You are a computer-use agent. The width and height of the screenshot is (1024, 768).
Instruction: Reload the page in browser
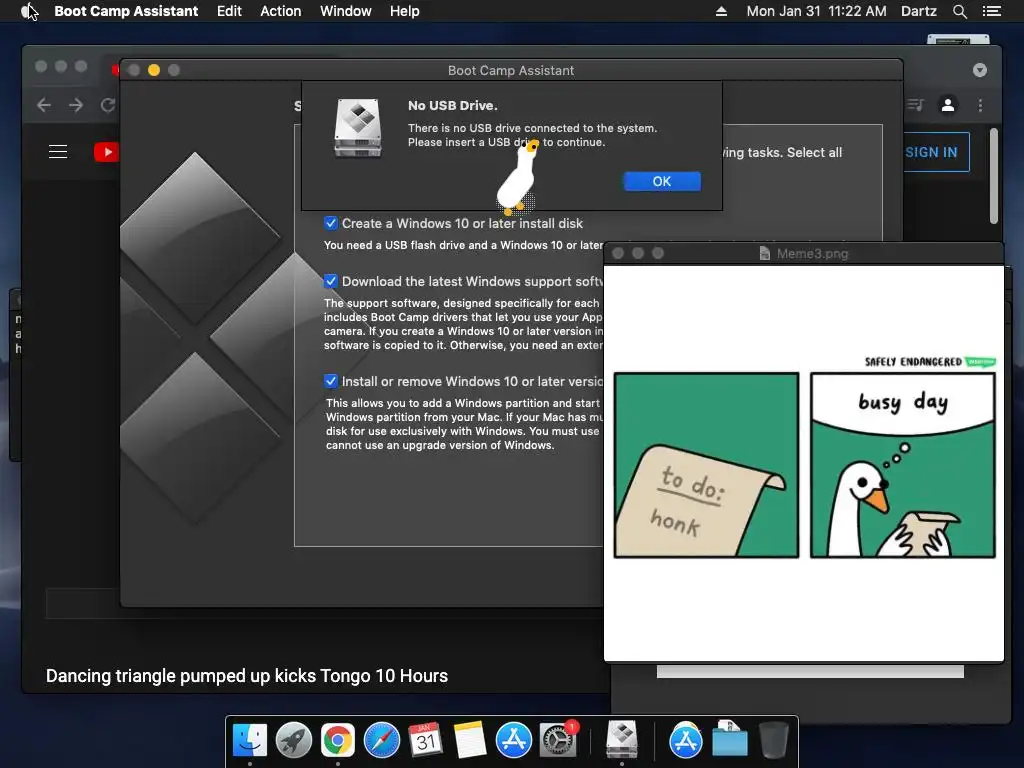coord(108,105)
